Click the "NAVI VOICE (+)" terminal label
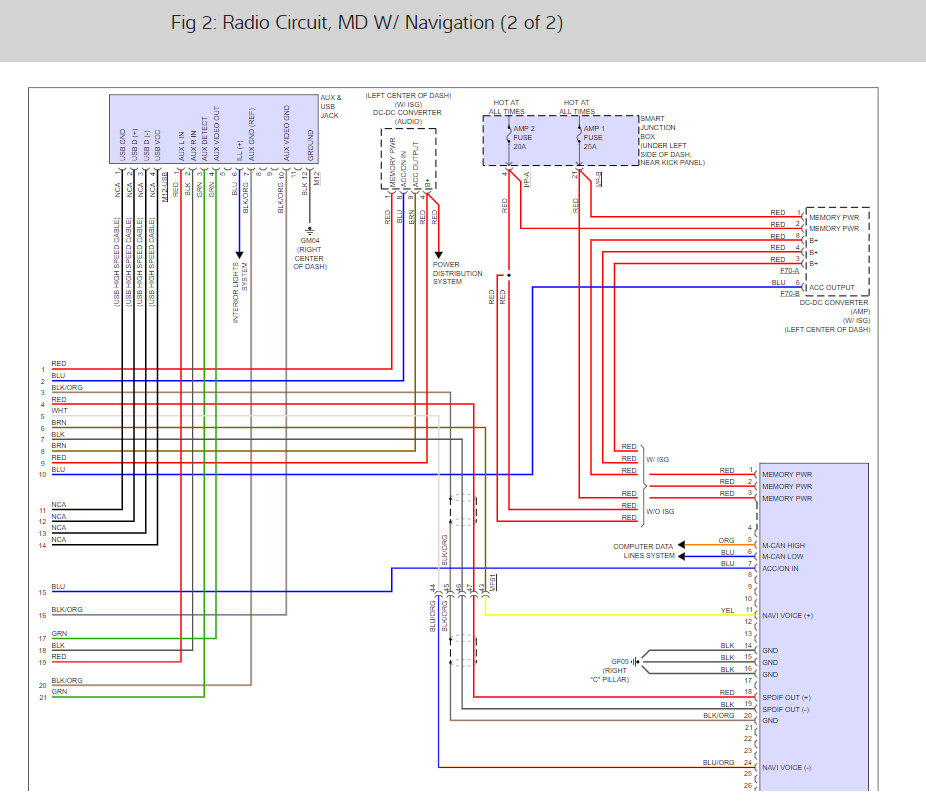The width and height of the screenshot is (926, 811). point(787,615)
